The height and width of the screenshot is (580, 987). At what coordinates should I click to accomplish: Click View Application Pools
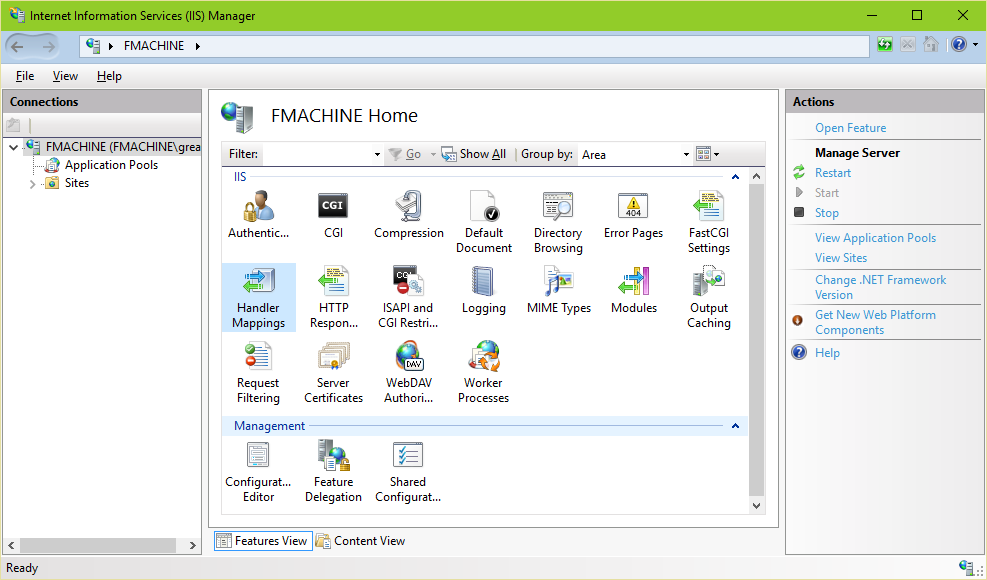coord(875,237)
